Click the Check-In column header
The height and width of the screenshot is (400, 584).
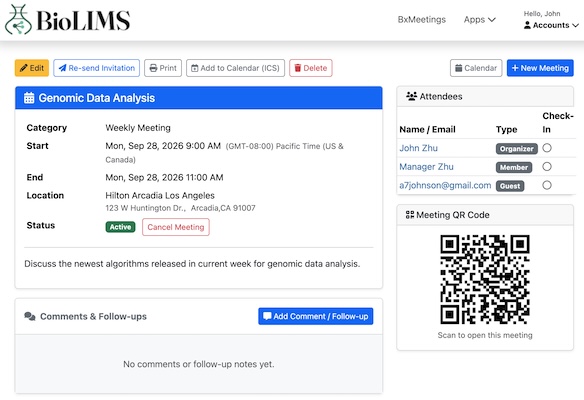tap(558, 123)
